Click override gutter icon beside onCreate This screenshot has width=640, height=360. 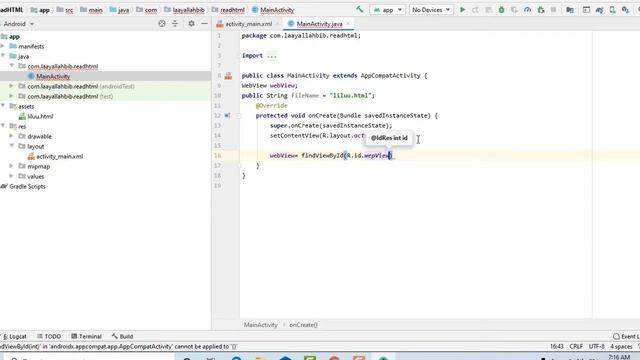click(x=227, y=116)
